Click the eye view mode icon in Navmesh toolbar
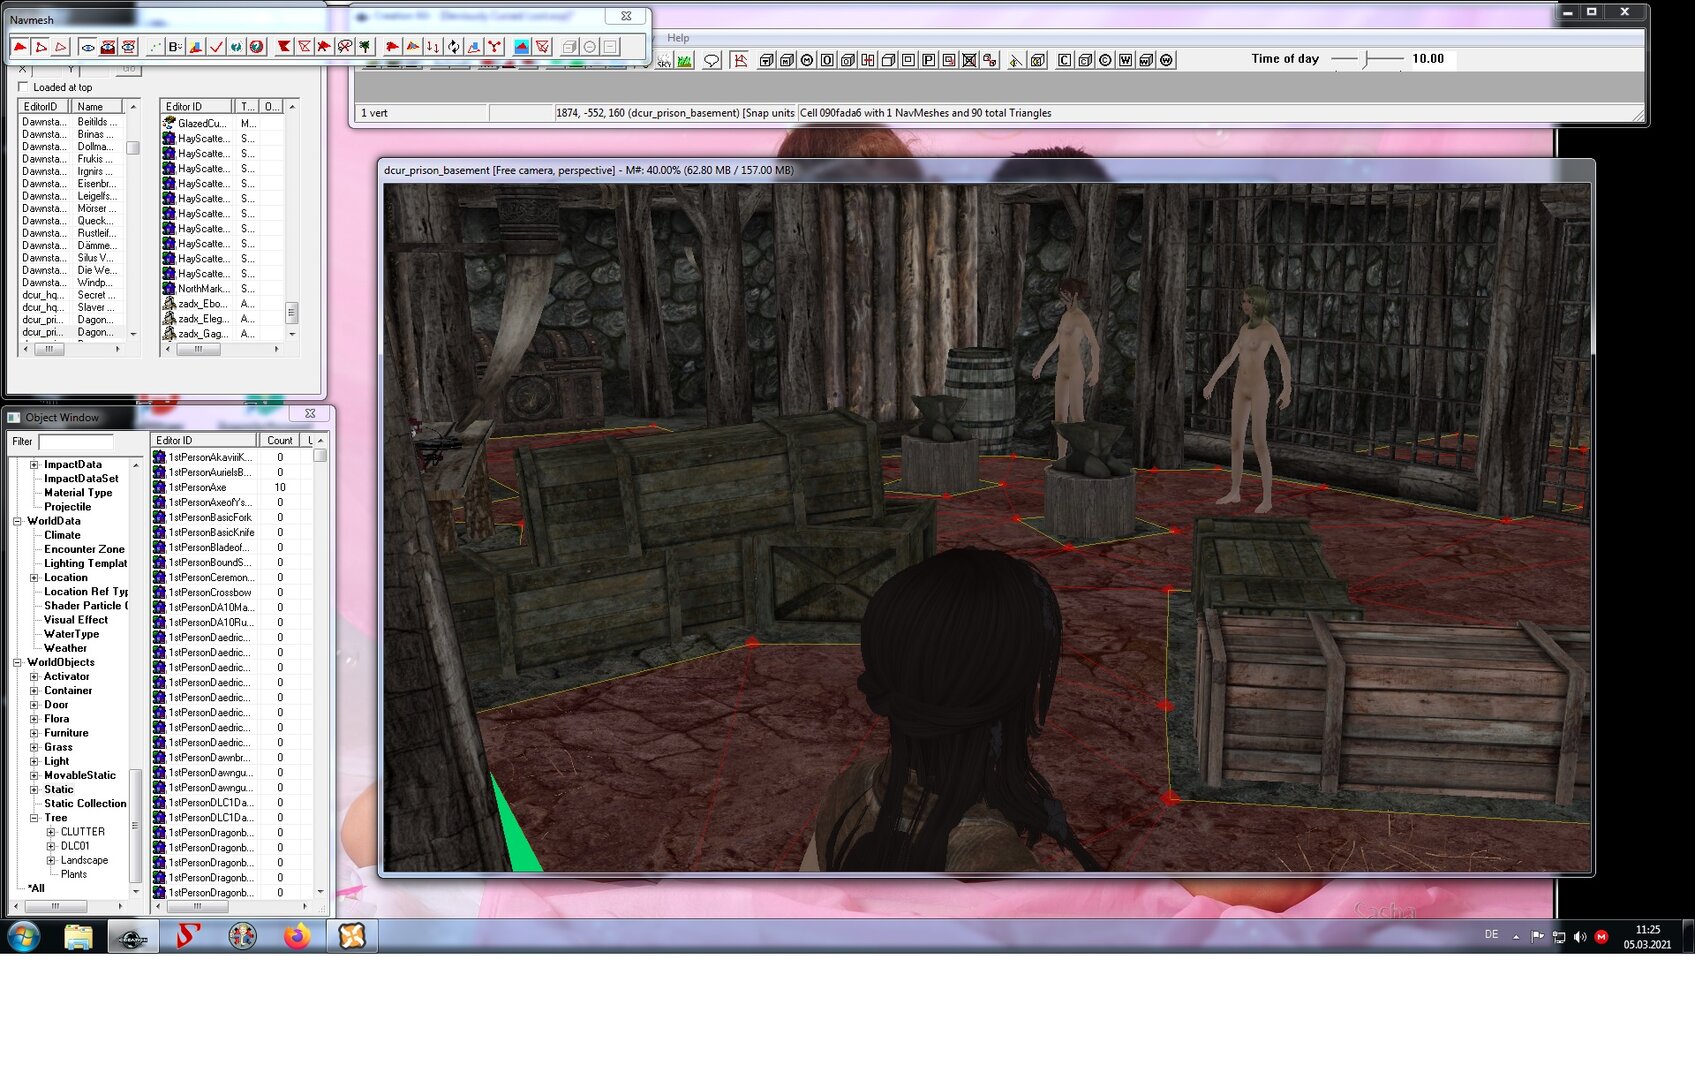 pos(88,47)
